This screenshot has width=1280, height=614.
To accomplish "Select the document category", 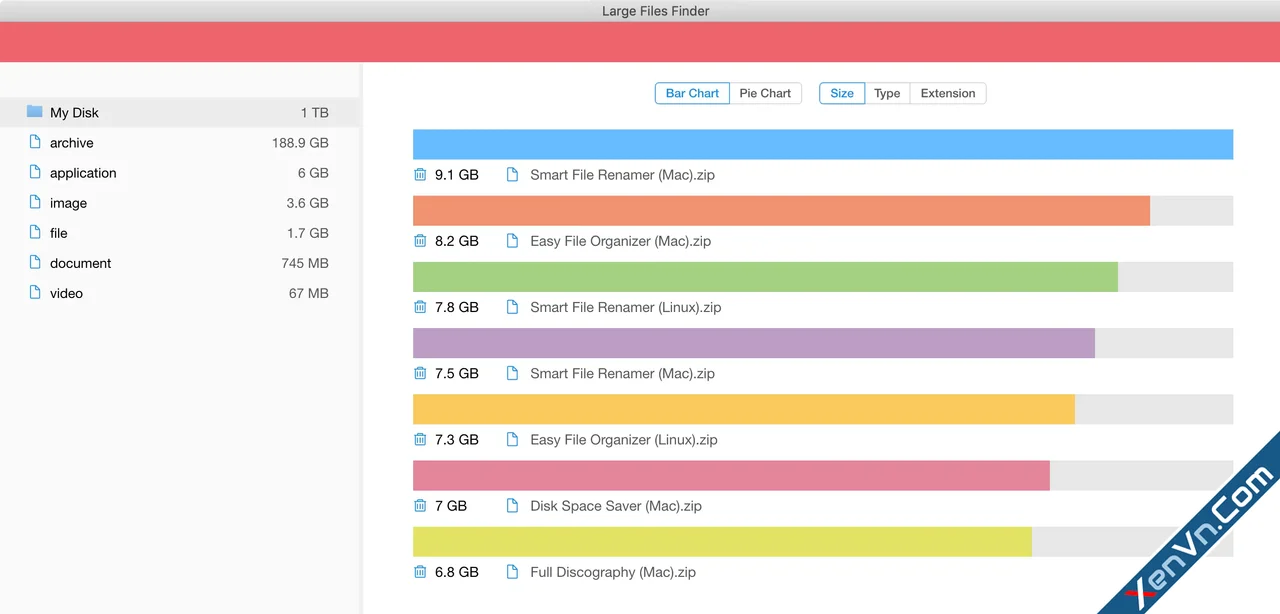I will [180, 263].
